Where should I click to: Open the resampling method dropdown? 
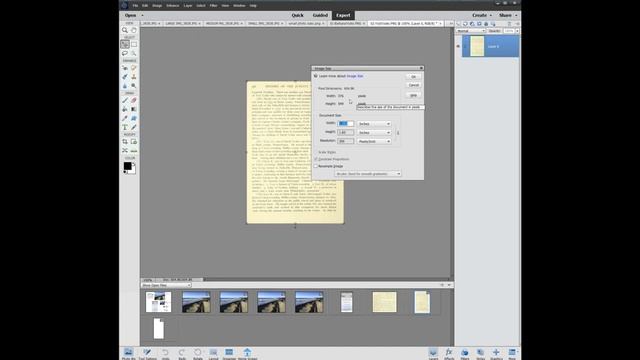point(368,174)
